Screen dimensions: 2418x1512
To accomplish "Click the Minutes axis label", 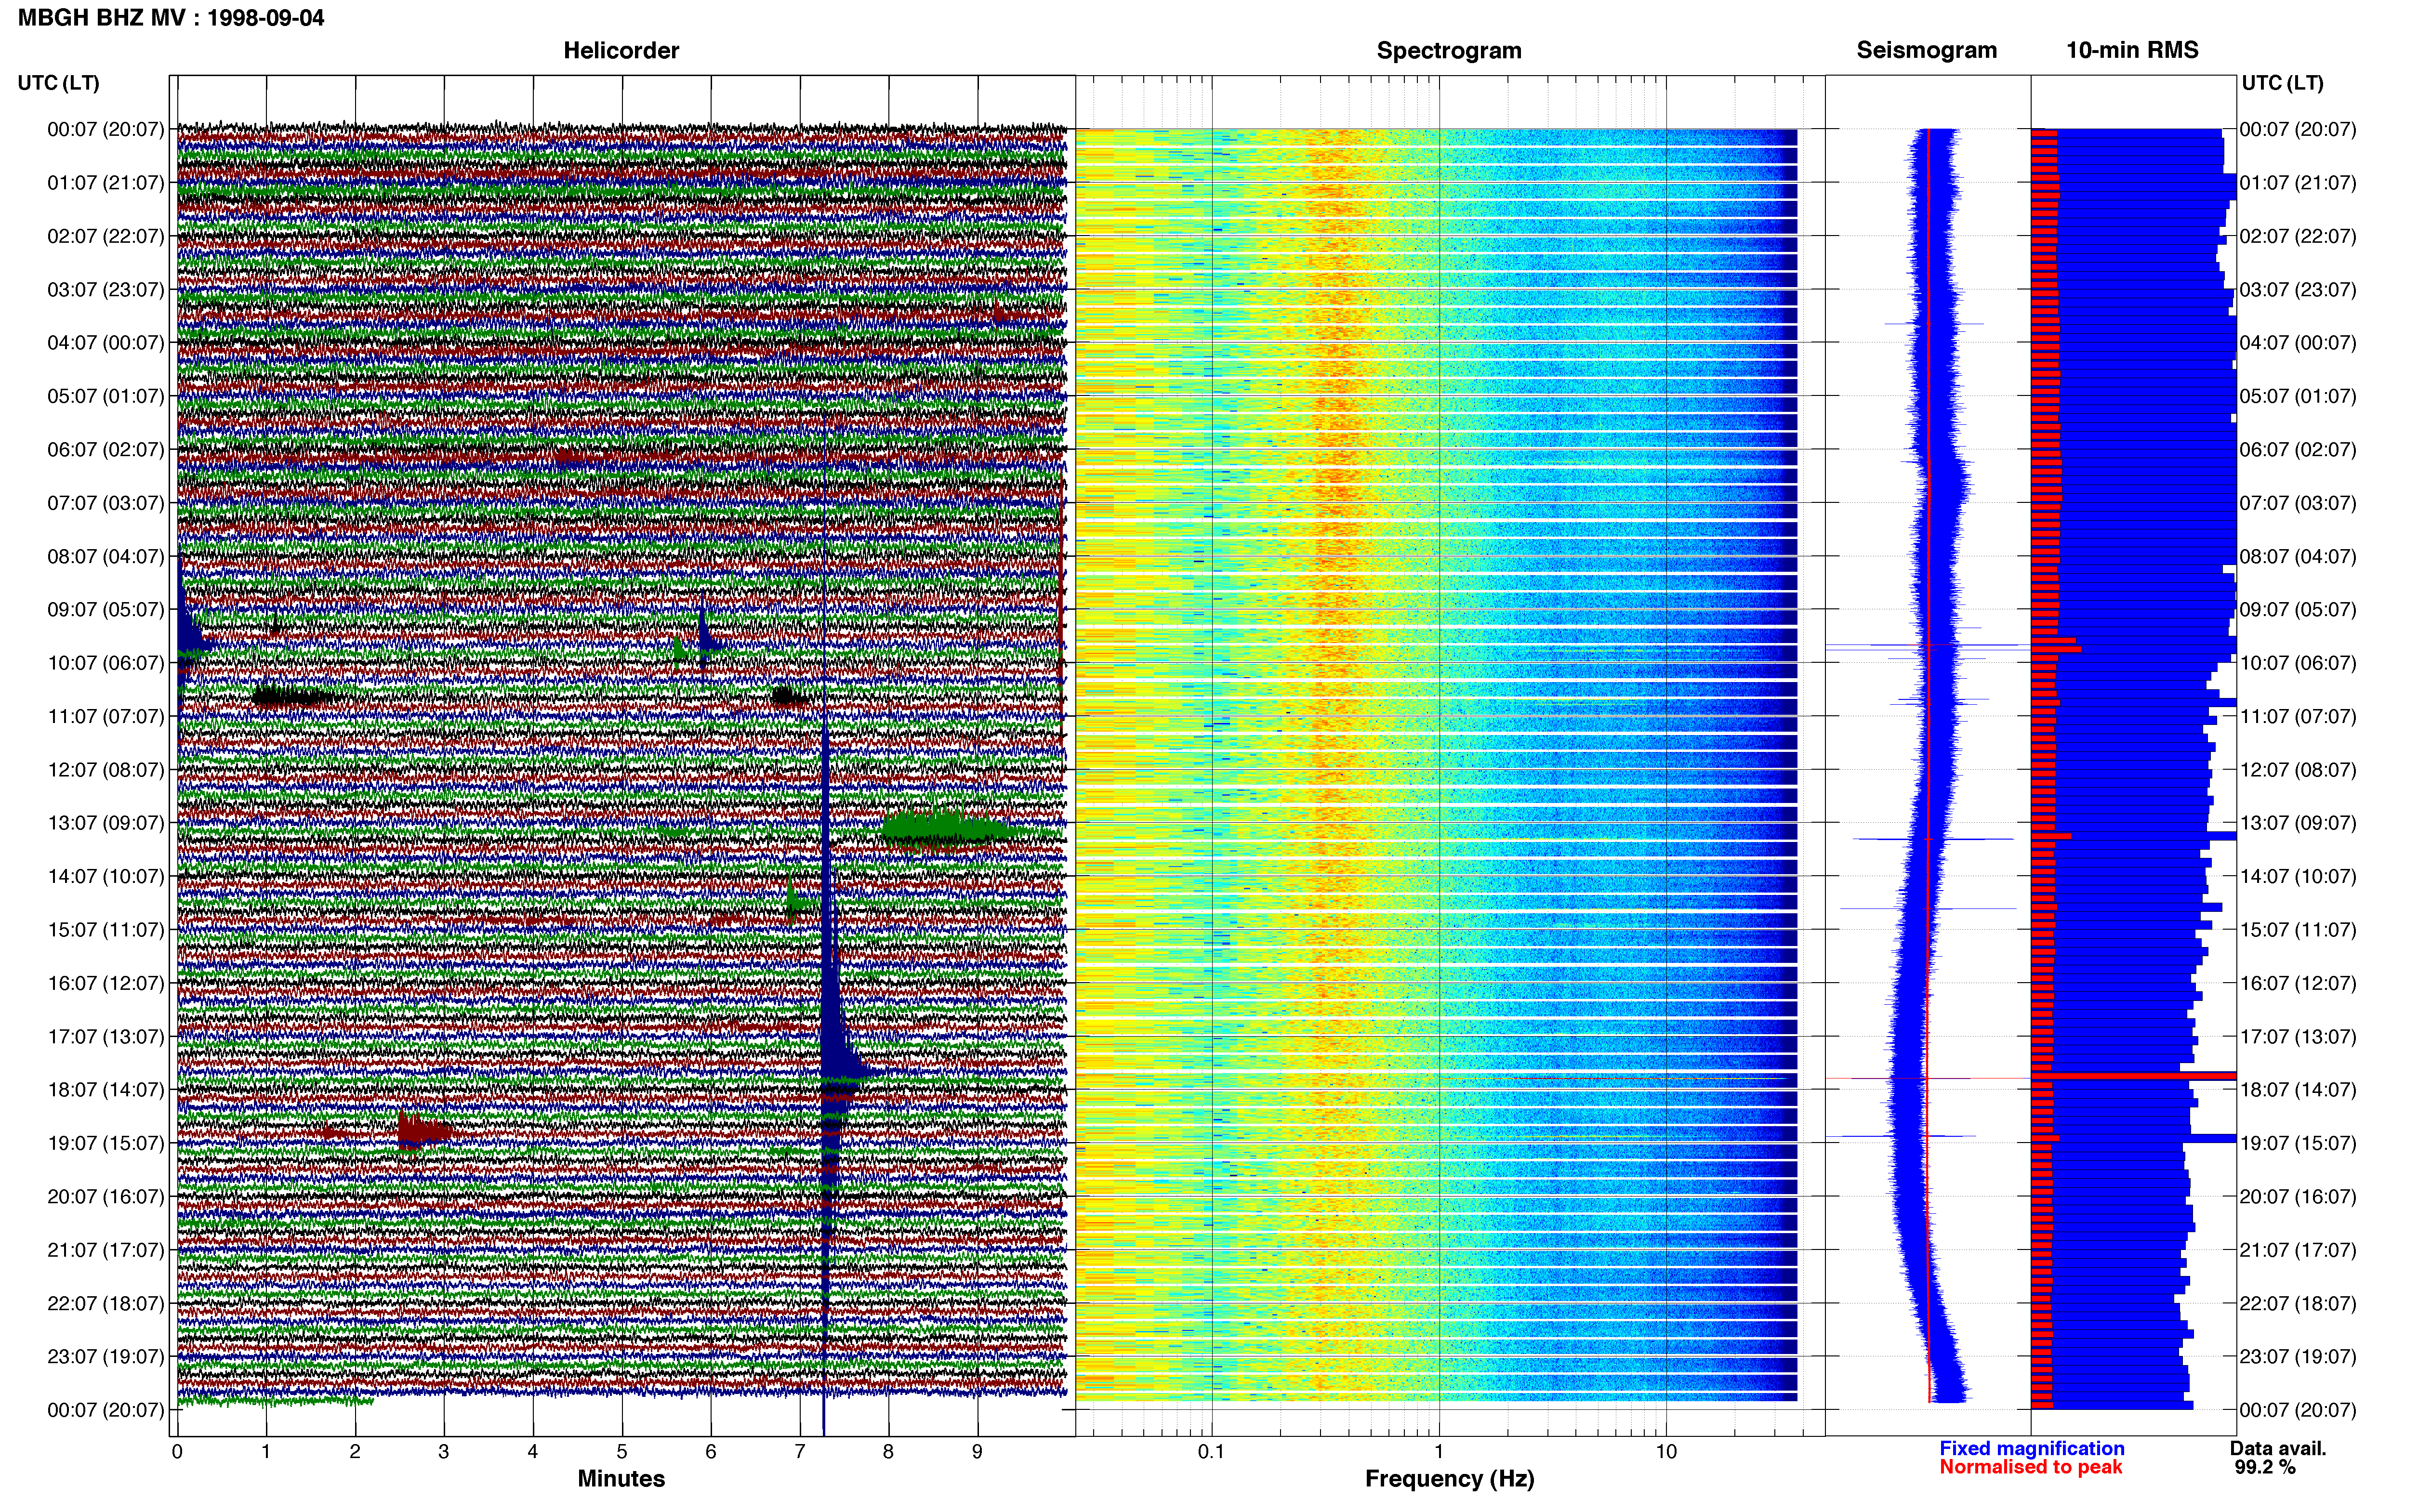I will point(621,1478).
